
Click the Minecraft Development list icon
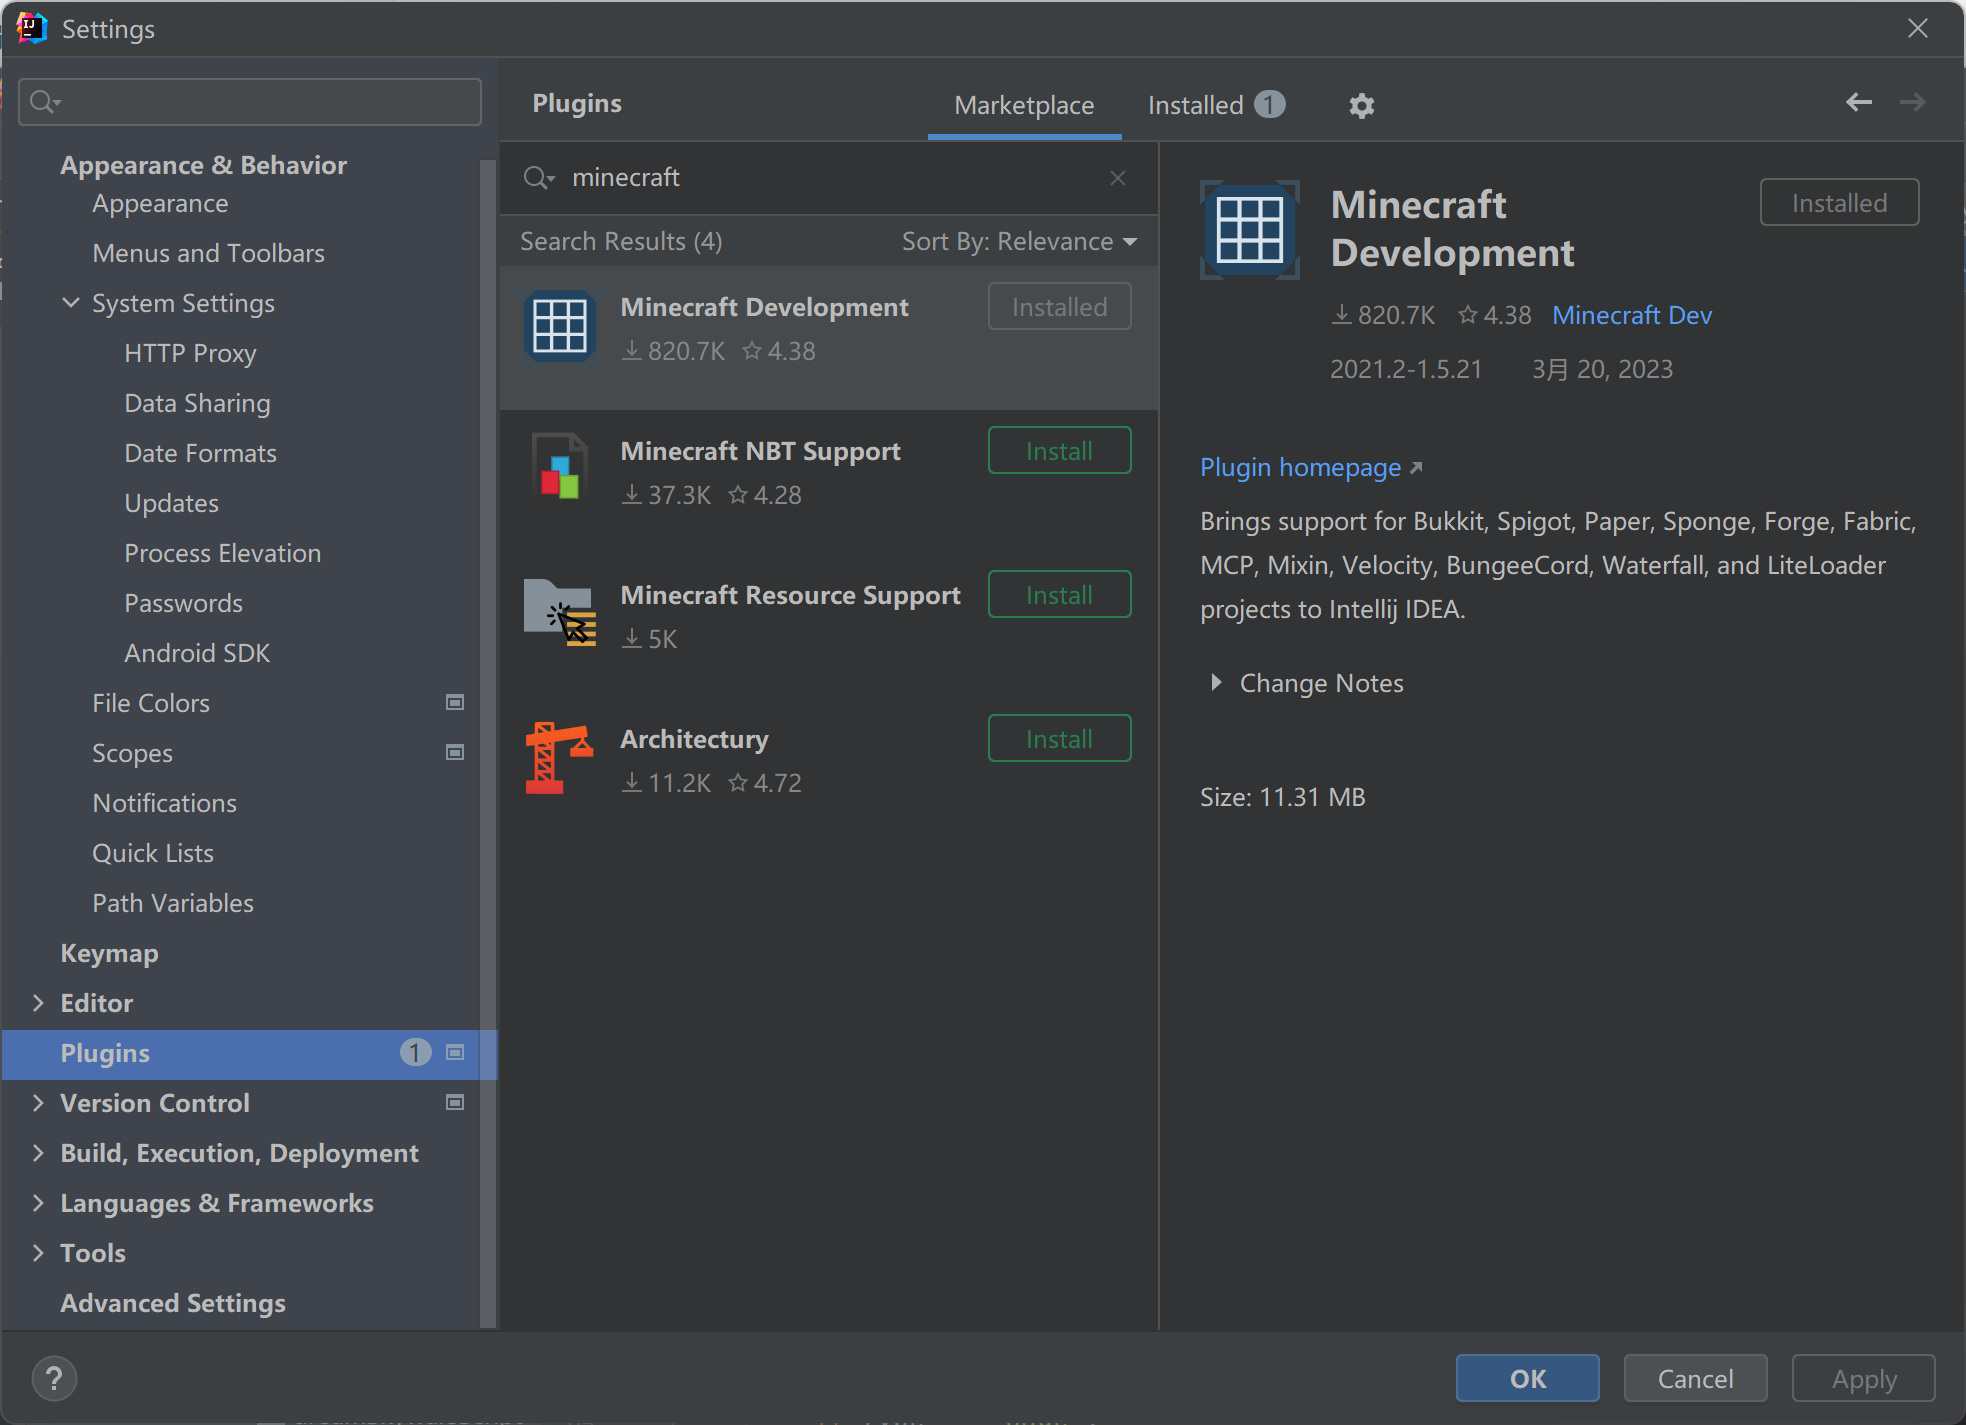560,326
